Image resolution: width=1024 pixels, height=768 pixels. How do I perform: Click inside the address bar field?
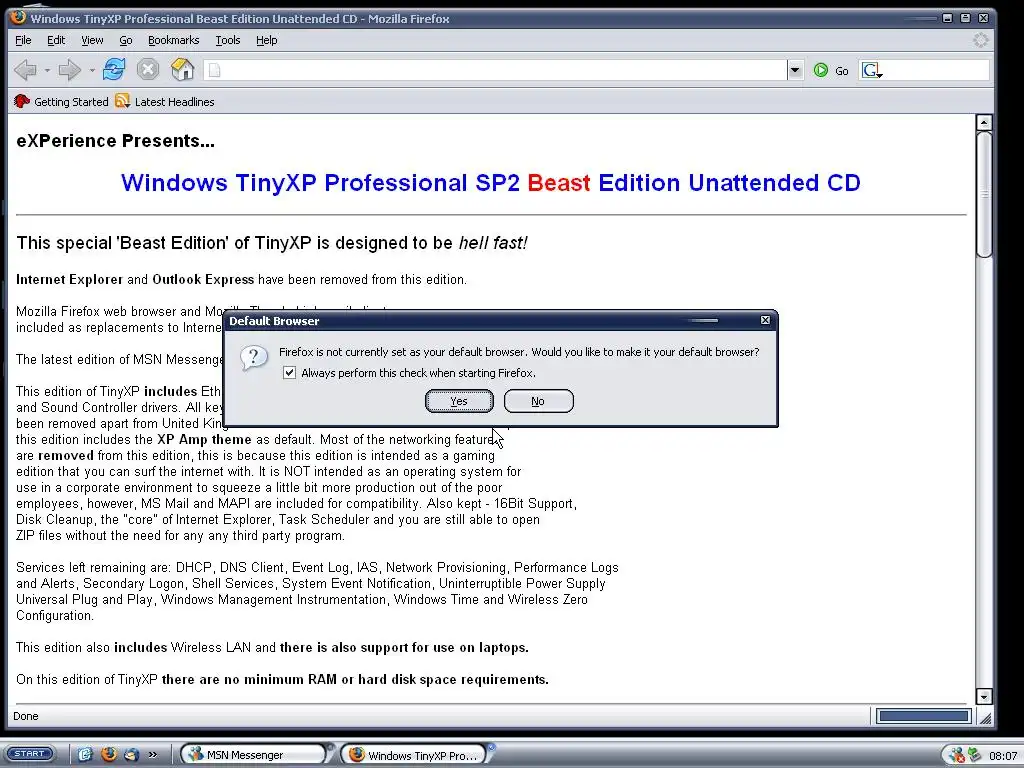[495, 70]
